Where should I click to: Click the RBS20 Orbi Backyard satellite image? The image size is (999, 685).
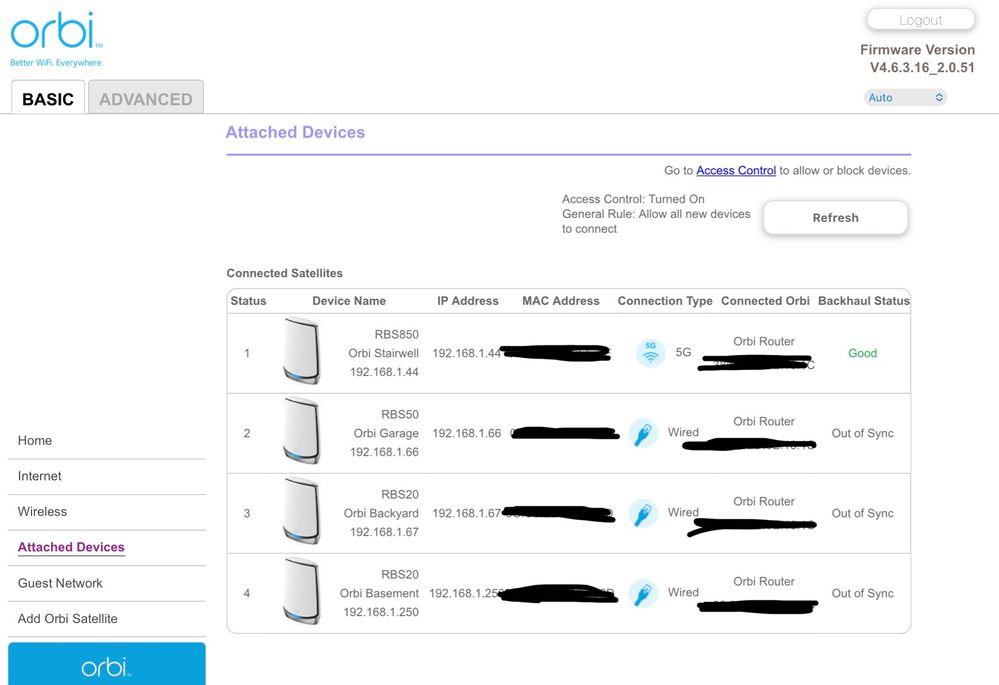coord(301,512)
